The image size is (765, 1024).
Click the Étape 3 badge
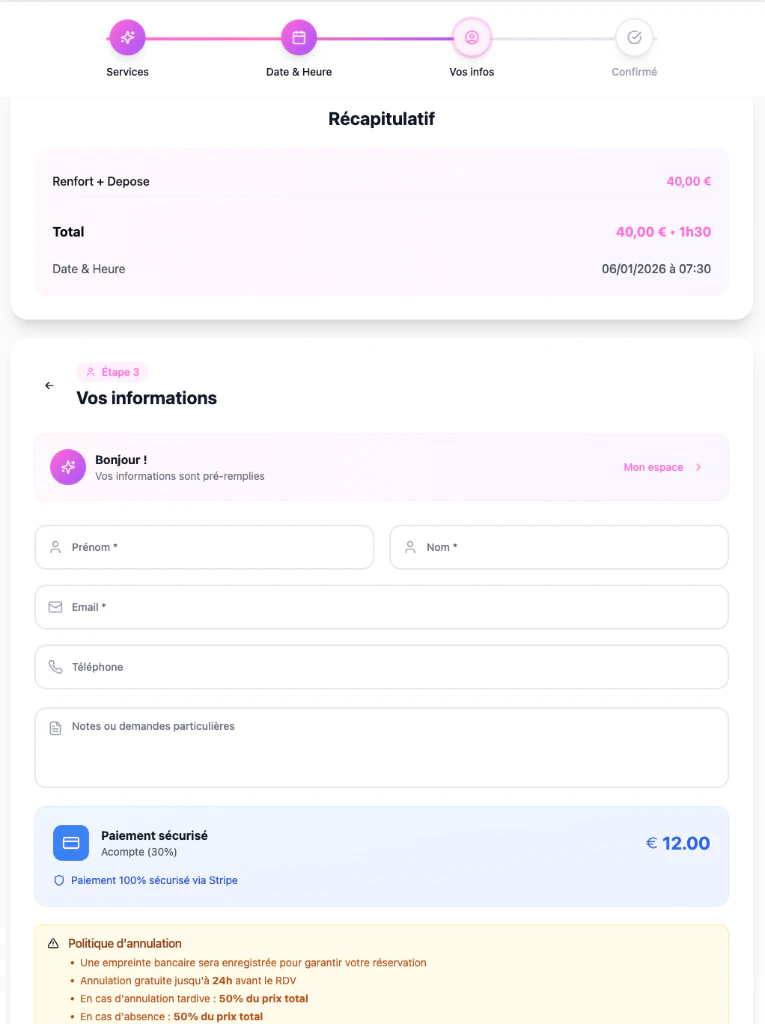pos(112,371)
